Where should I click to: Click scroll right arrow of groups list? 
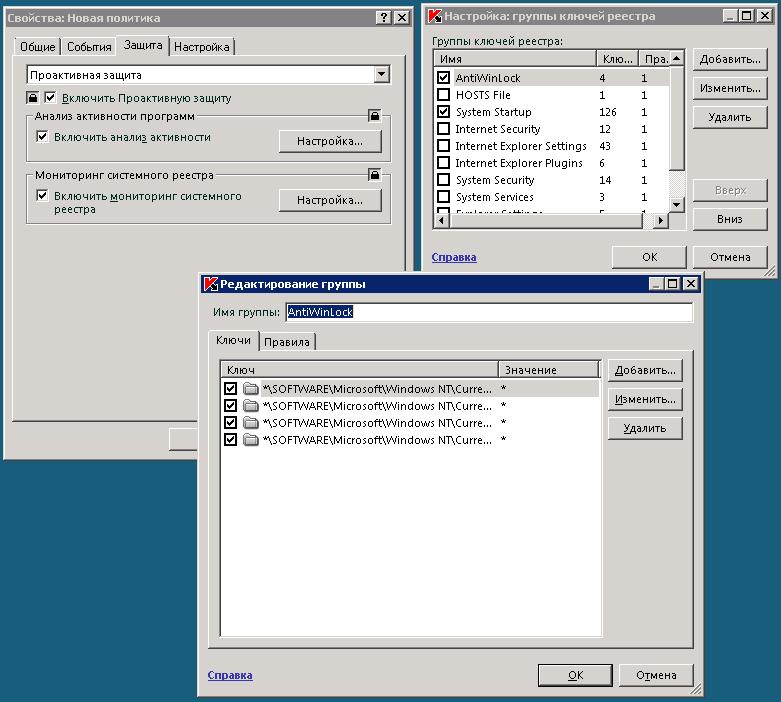[660, 220]
